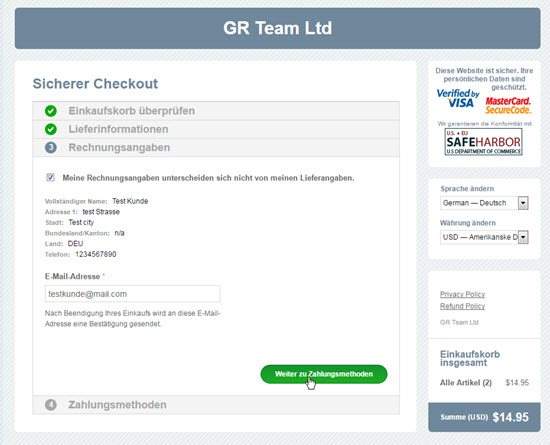This screenshot has width=550, height=445.
Task: Click the Safe Harbor certification badge
Action: (x=483, y=142)
